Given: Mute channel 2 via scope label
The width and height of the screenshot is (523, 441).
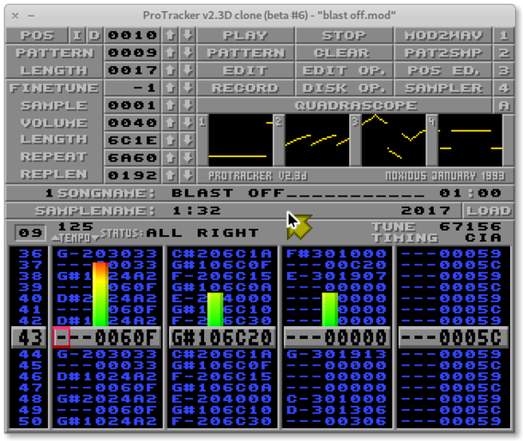Looking at the screenshot, I should 279,122.
